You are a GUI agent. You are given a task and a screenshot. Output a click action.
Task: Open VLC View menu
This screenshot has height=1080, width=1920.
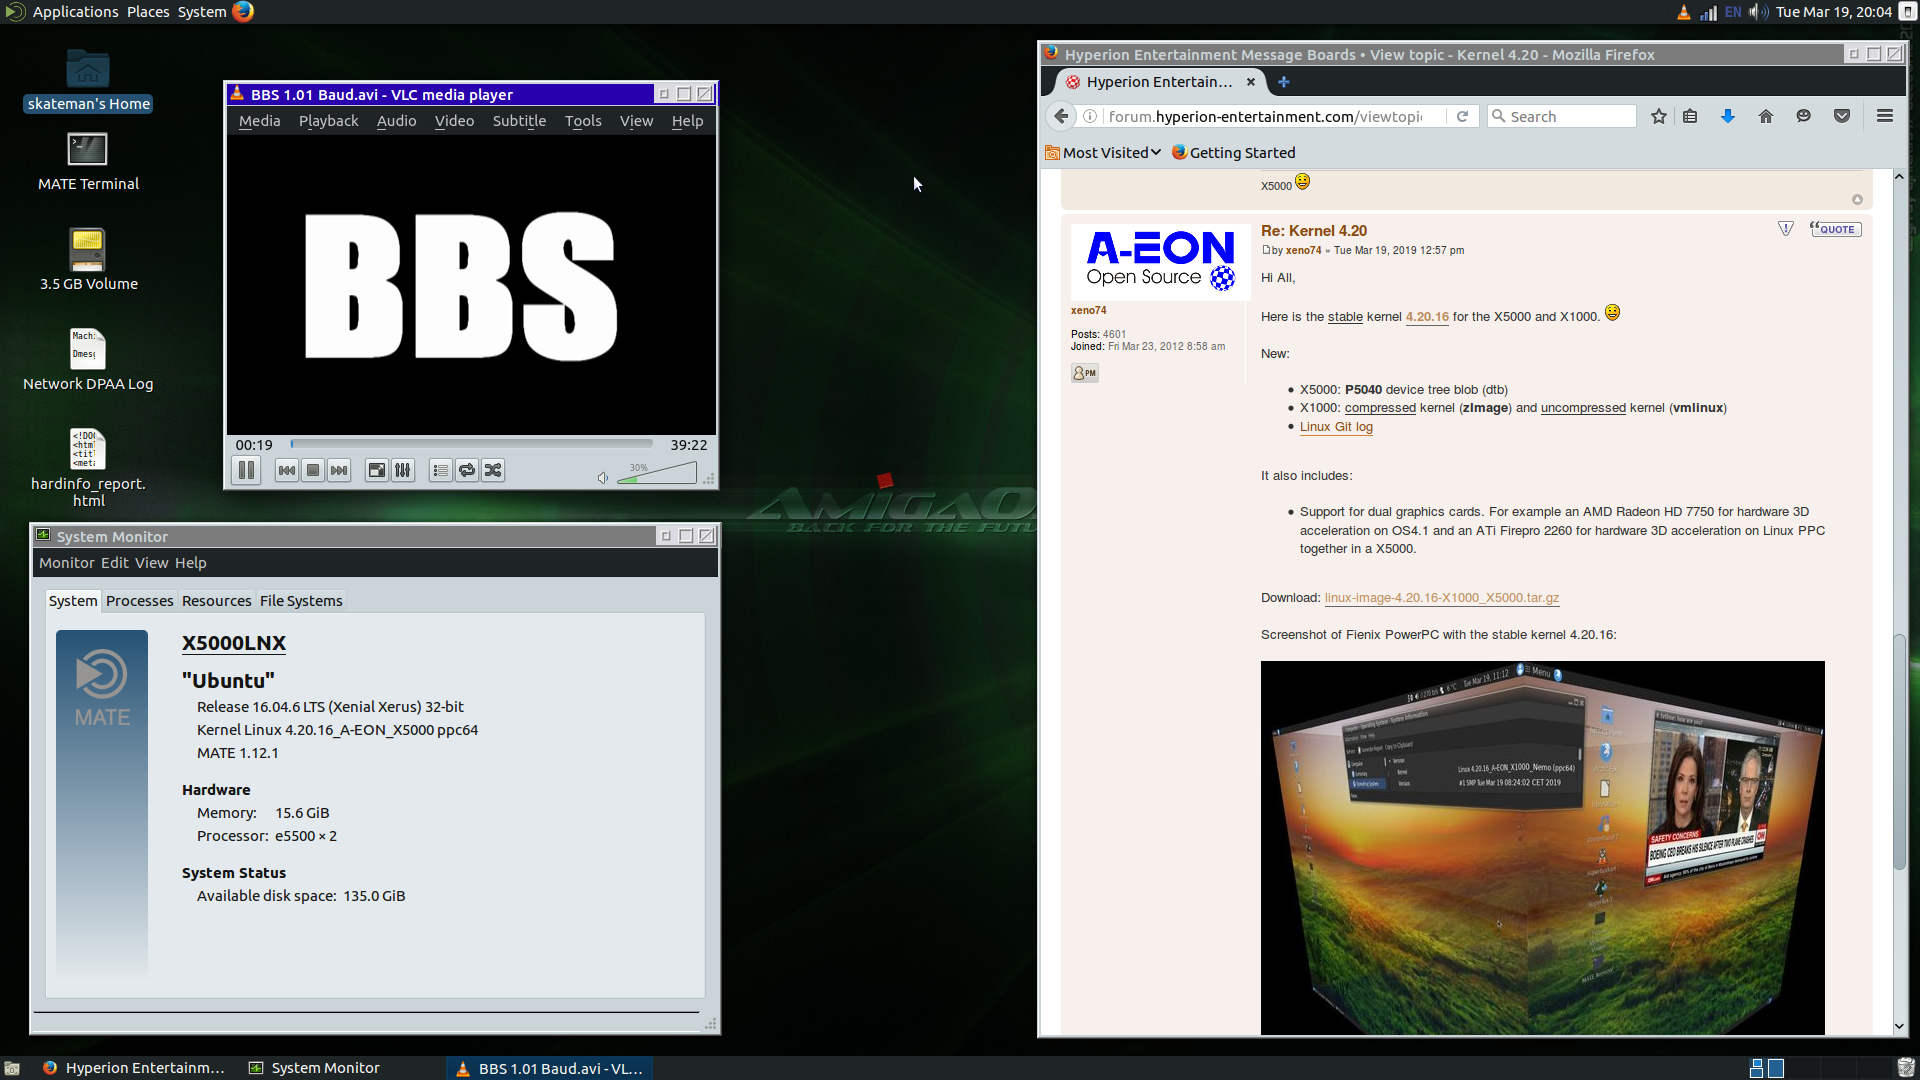[x=636, y=121]
